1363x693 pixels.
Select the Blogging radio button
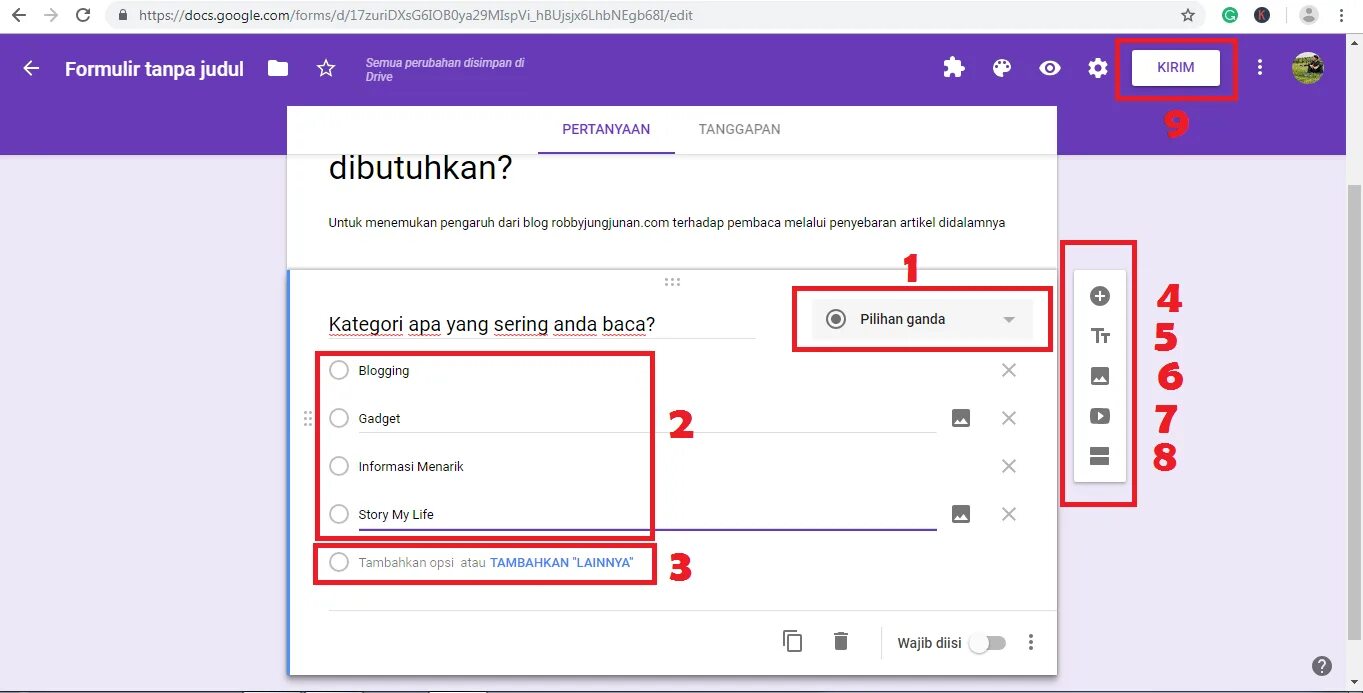click(x=339, y=370)
